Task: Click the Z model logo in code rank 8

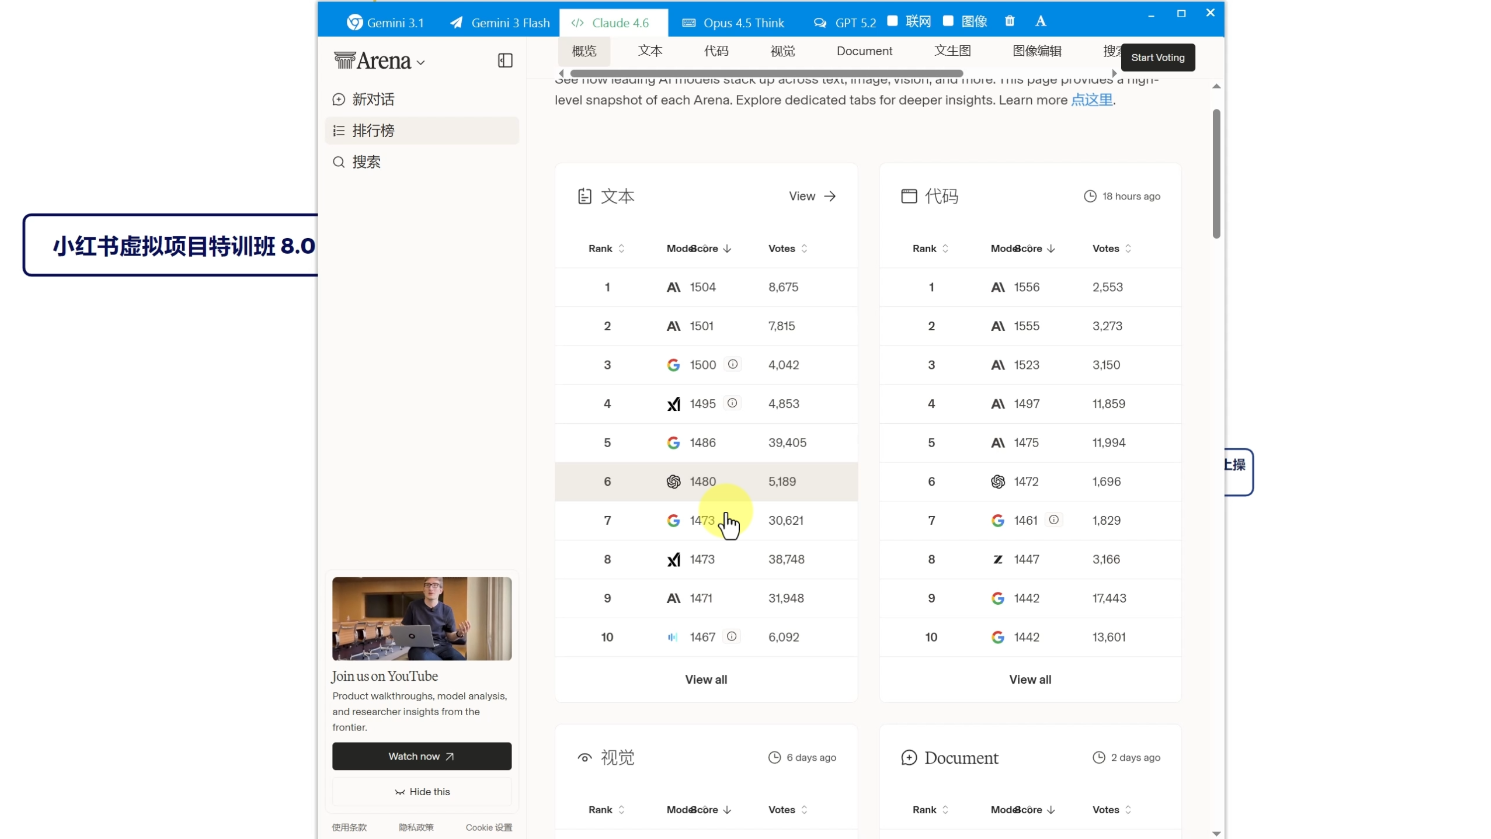Action: (x=998, y=559)
